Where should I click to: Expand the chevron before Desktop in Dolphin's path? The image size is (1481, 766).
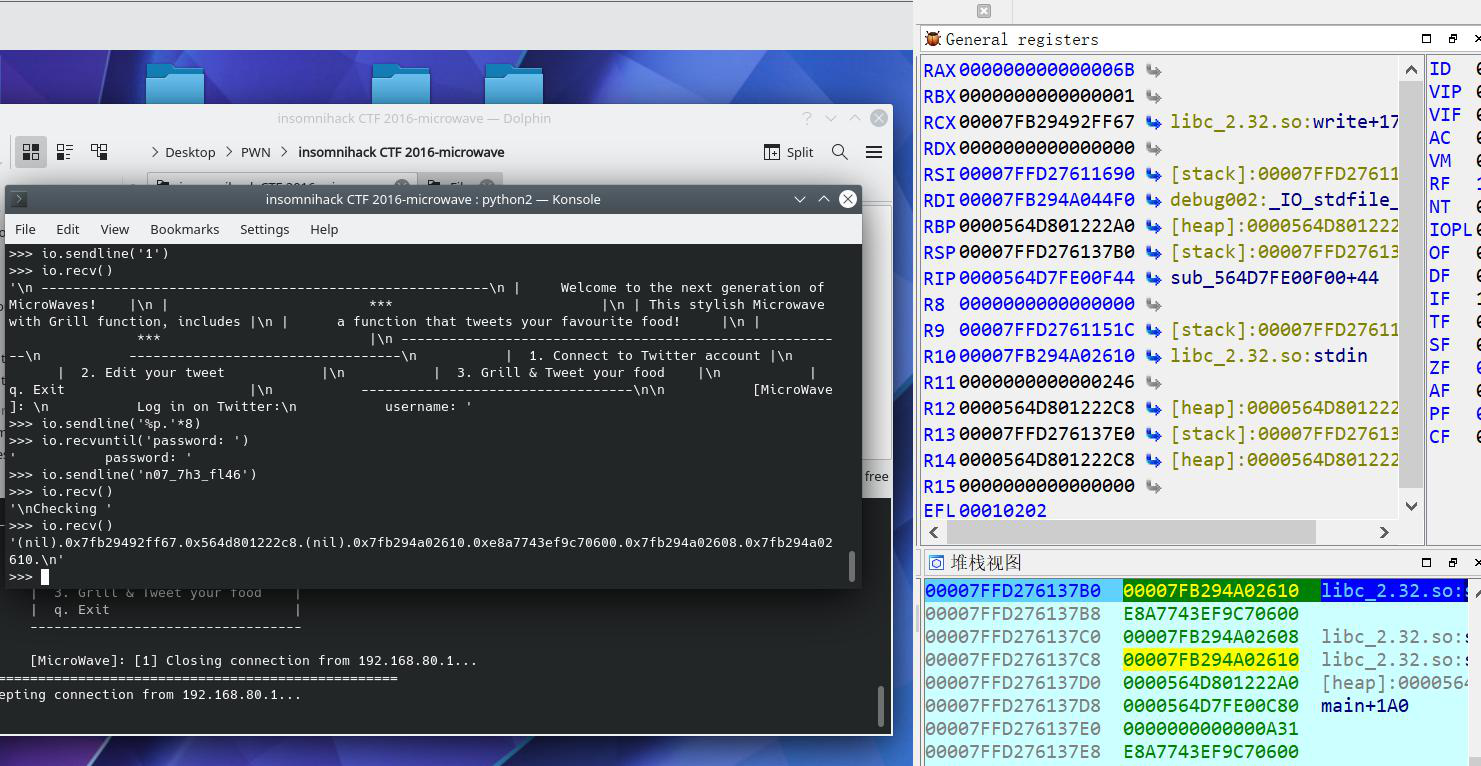(x=155, y=152)
